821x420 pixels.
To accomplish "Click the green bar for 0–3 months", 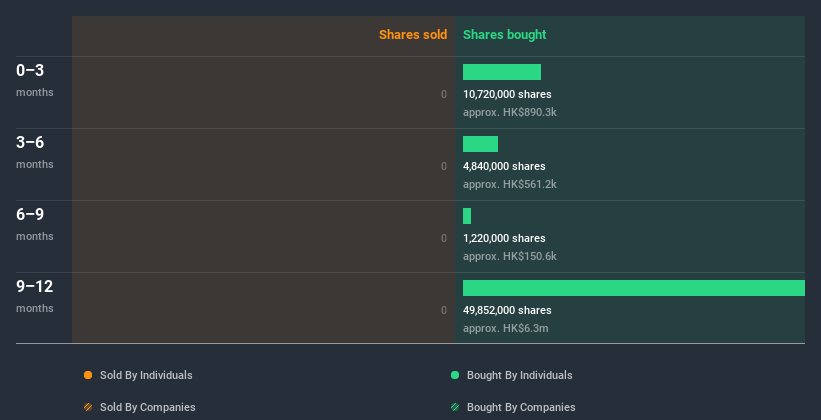I will coord(502,72).
